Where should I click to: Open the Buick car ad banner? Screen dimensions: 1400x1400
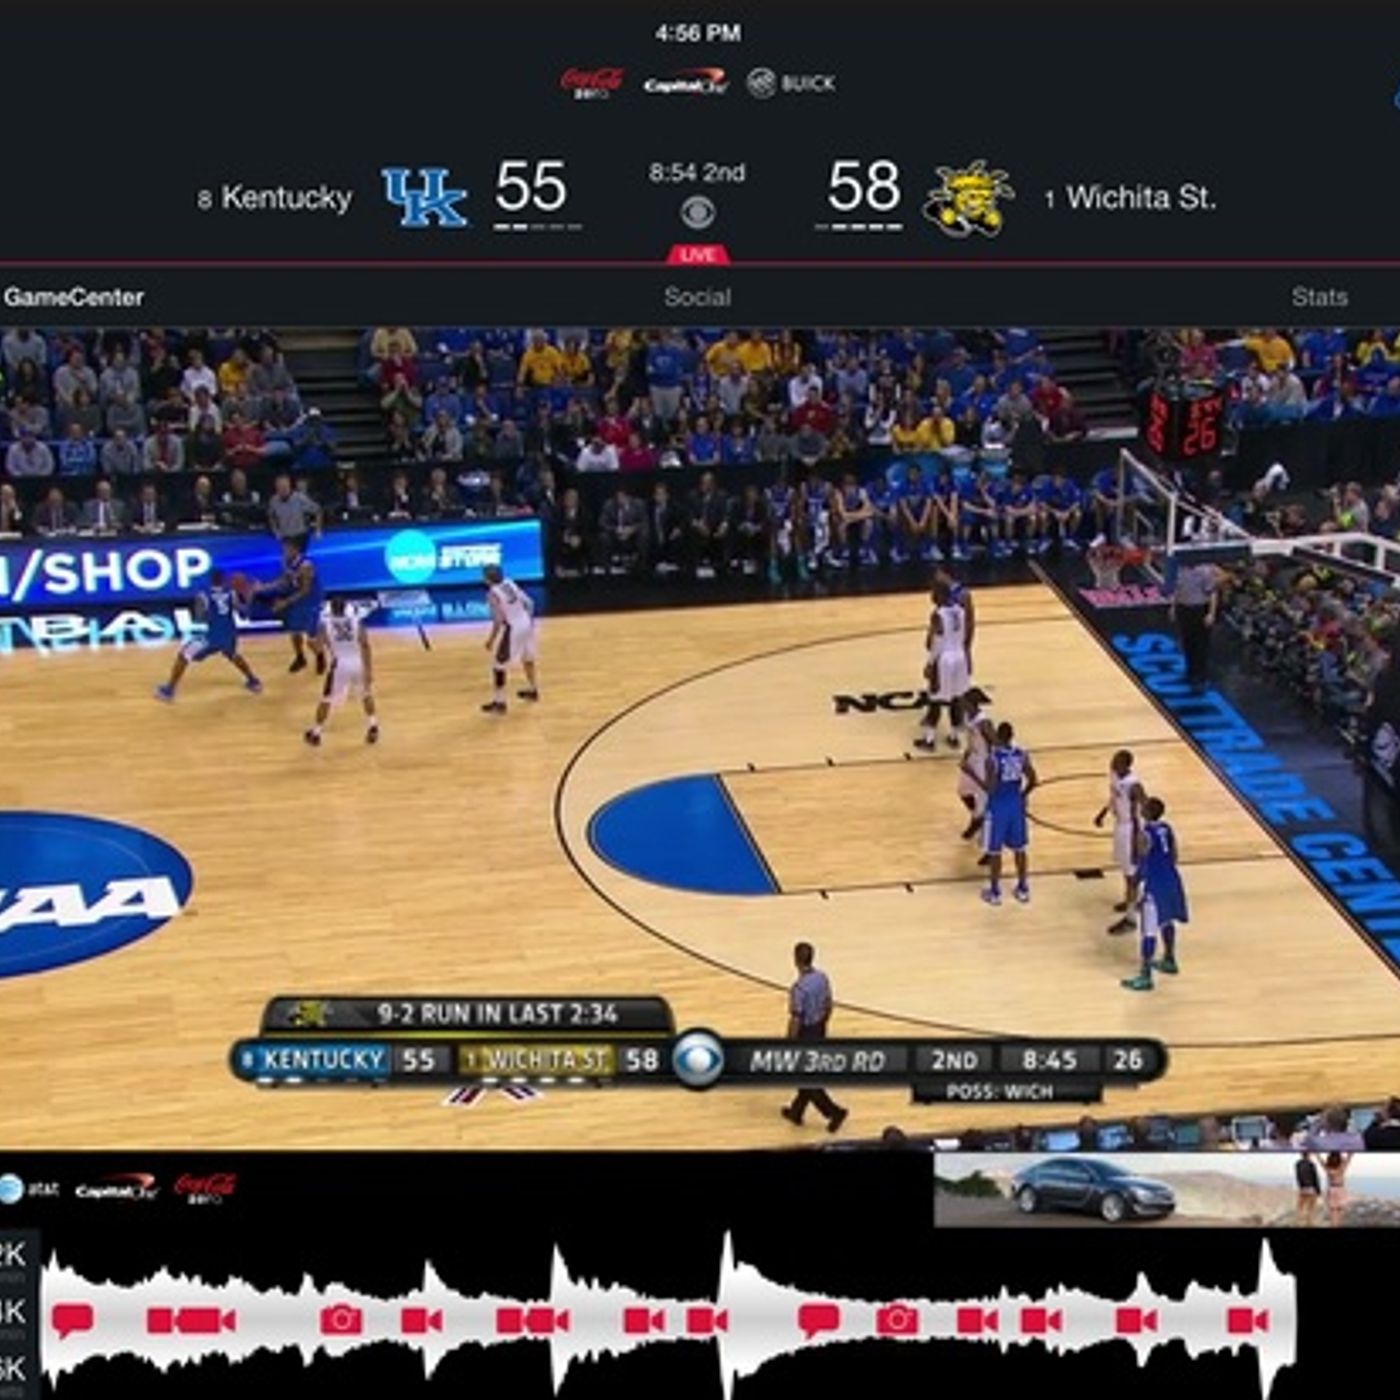(x=1166, y=1189)
